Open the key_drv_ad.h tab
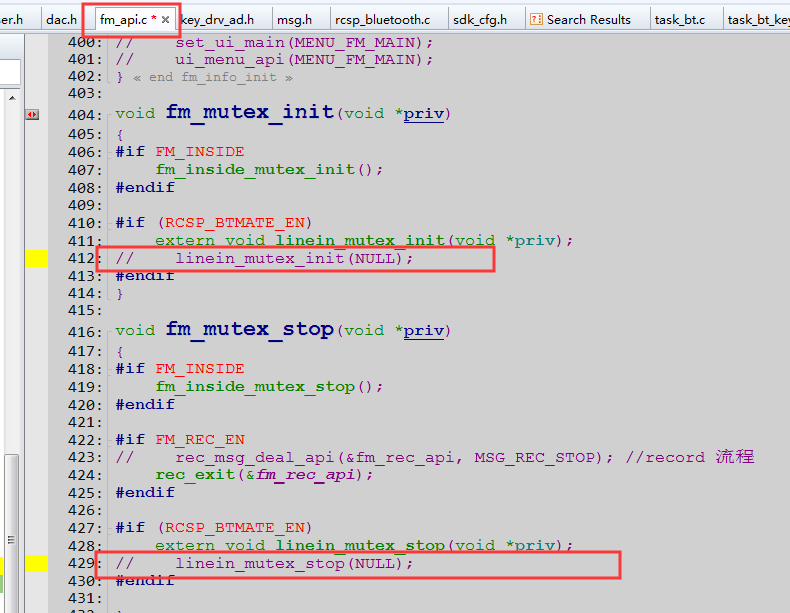 [x=217, y=20]
